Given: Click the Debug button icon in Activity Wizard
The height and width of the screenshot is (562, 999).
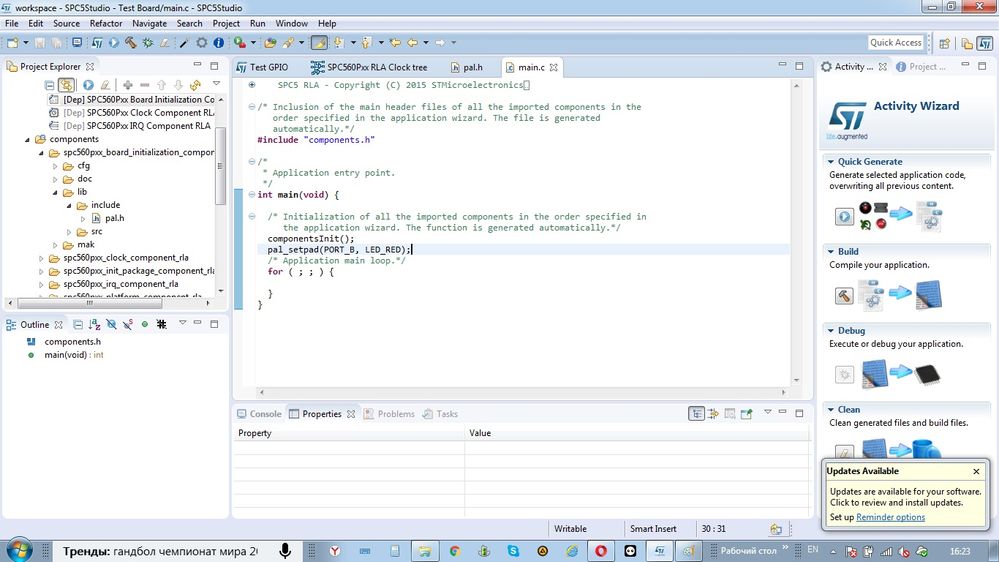Looking at the screenshot, I should [844, 374].
